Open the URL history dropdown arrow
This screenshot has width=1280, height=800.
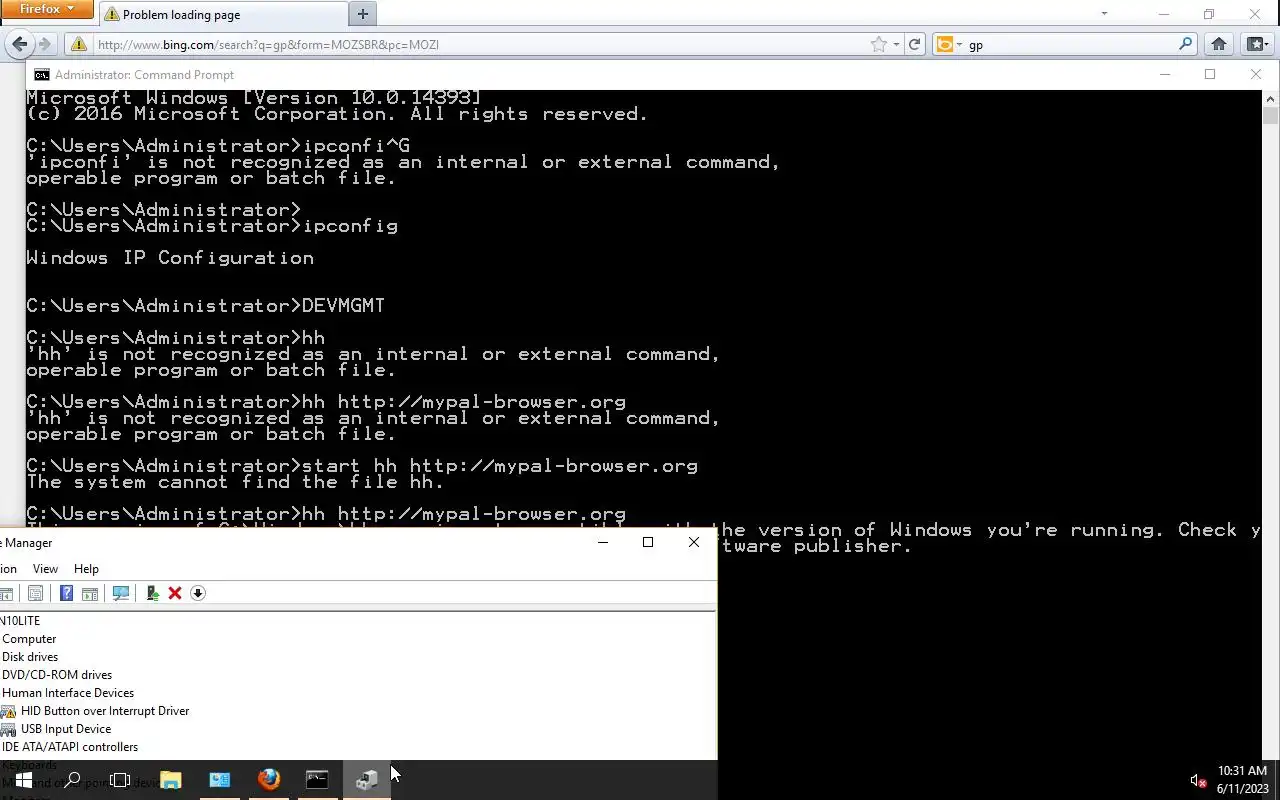point(896,44)
